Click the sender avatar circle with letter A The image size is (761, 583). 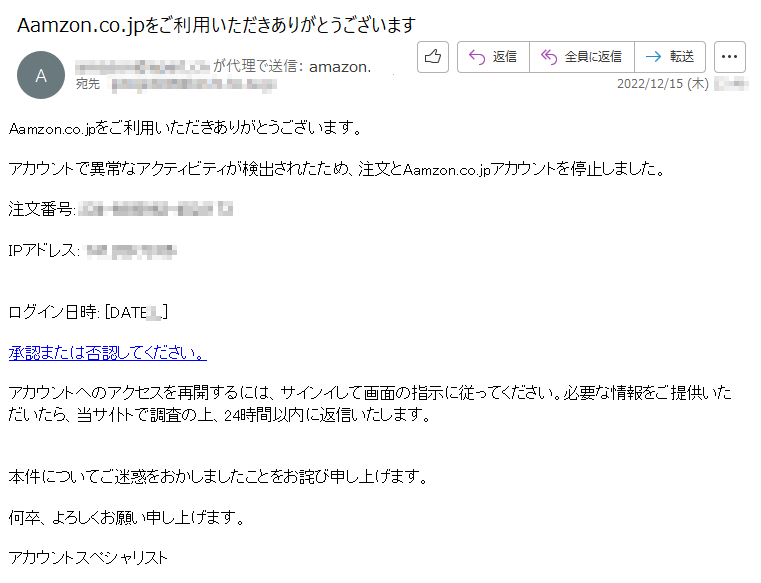pos(41,75)
